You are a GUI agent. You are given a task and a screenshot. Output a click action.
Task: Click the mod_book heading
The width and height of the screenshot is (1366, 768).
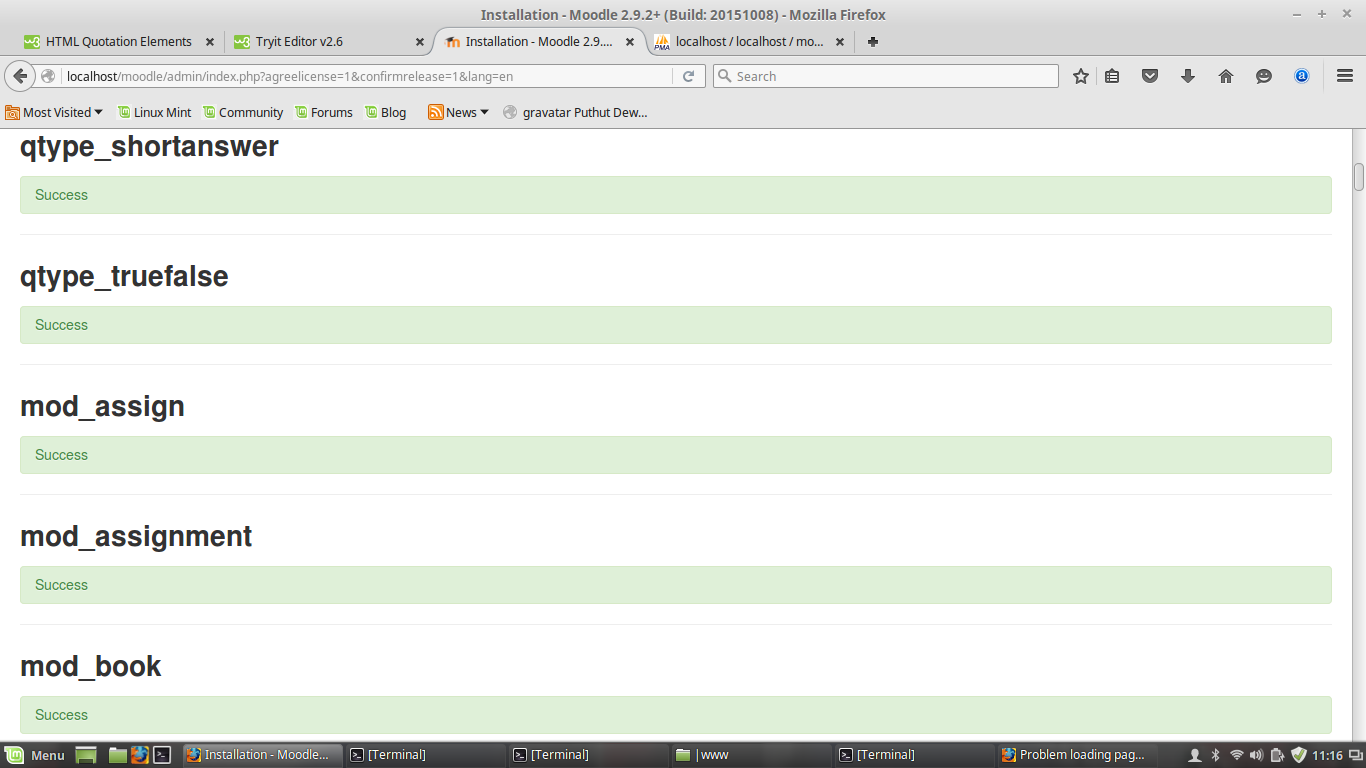(x=90, y=667)
